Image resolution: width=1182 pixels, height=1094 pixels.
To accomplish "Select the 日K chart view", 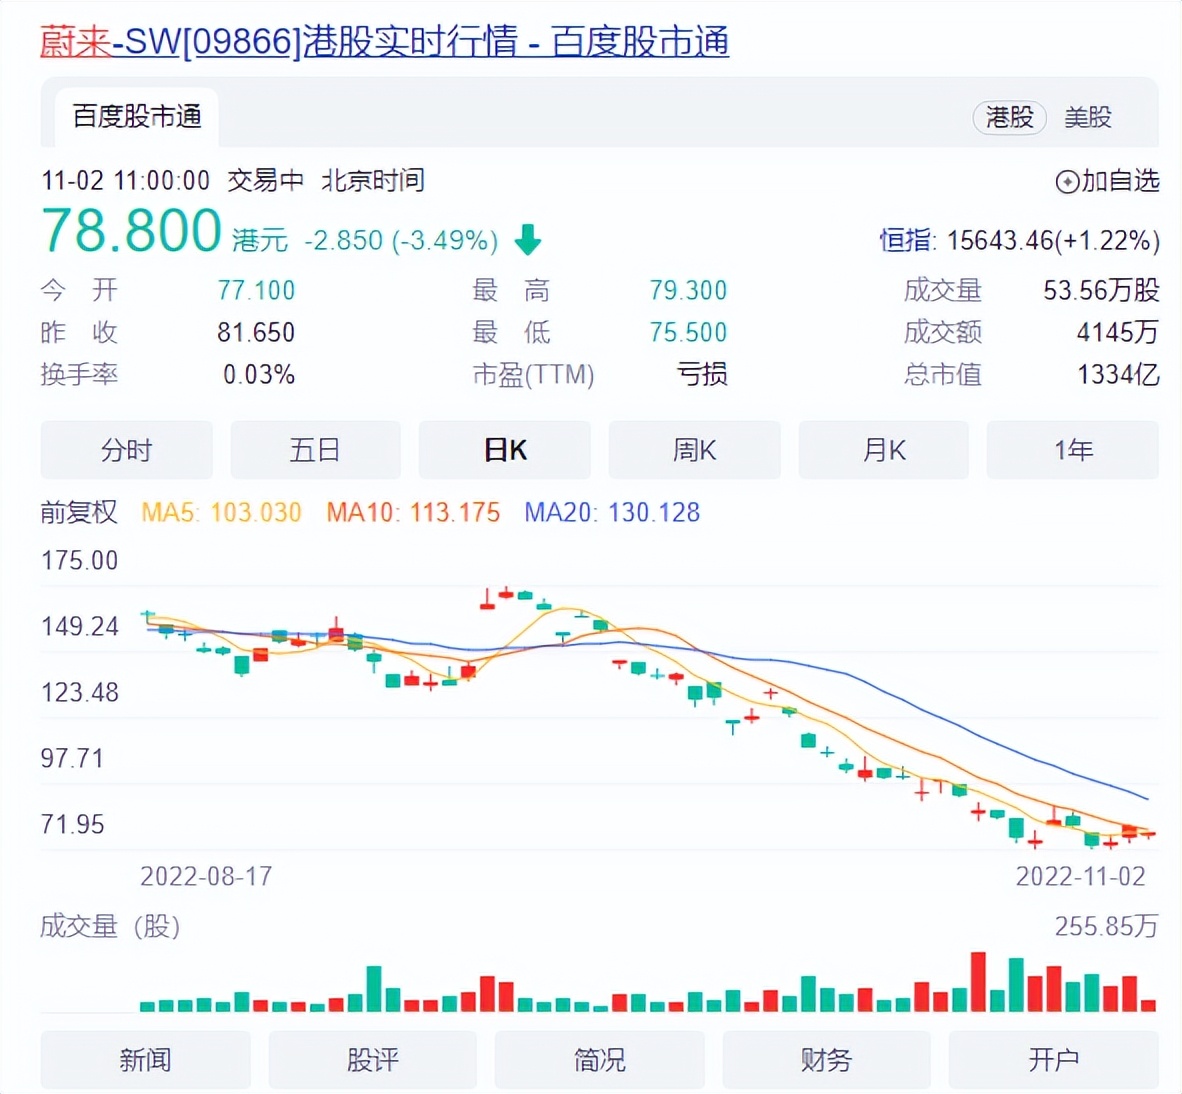I will [505, 450].
